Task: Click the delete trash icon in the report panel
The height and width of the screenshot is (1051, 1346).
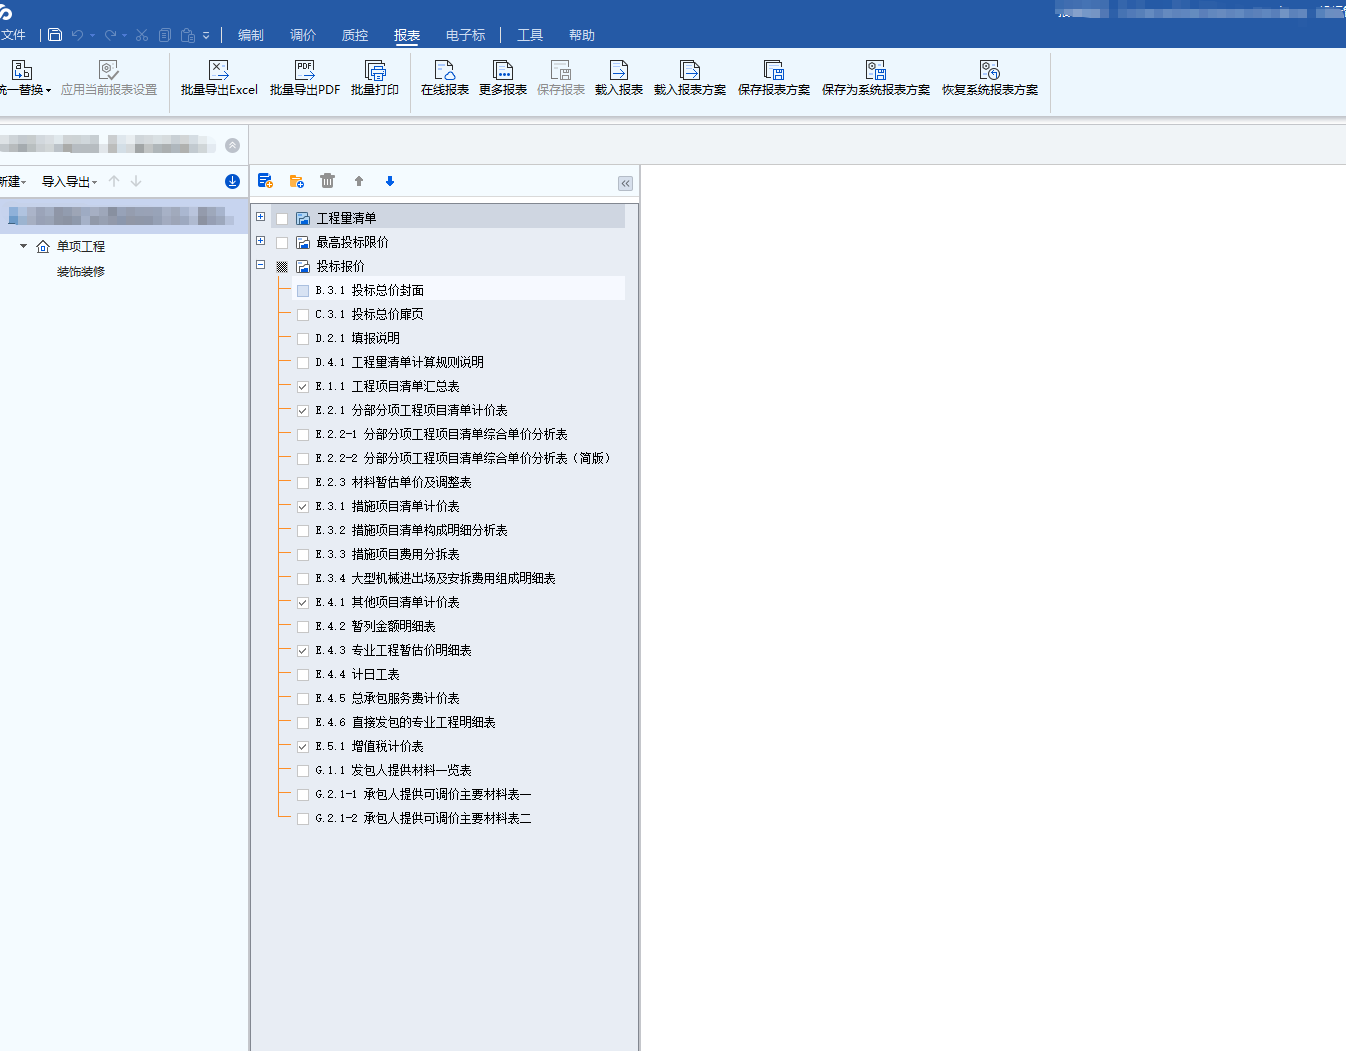Action: (327, 181)
